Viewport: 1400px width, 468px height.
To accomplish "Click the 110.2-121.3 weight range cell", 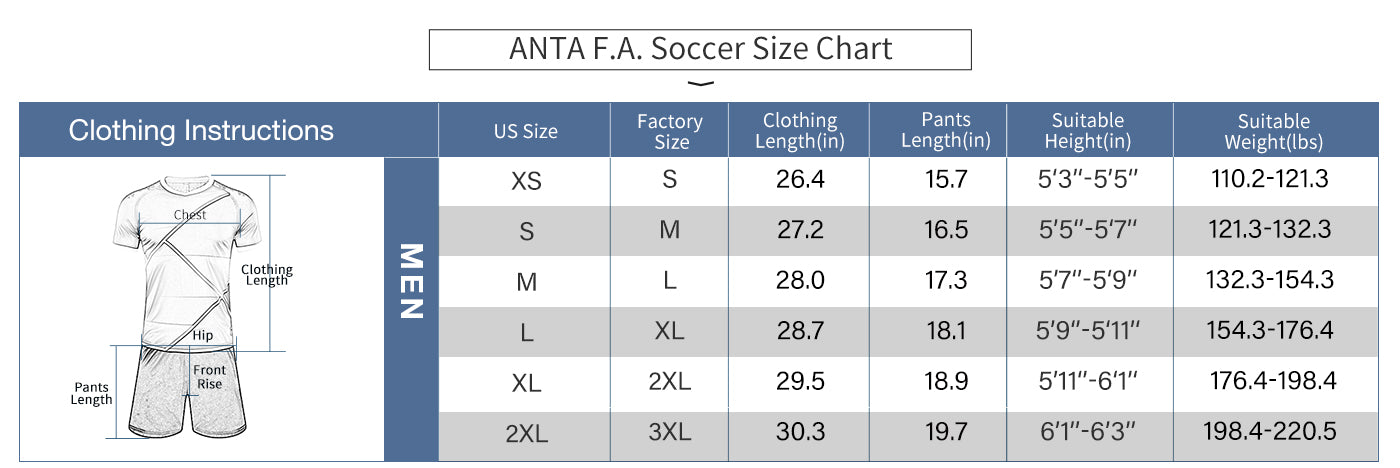I will (1268, 180).
